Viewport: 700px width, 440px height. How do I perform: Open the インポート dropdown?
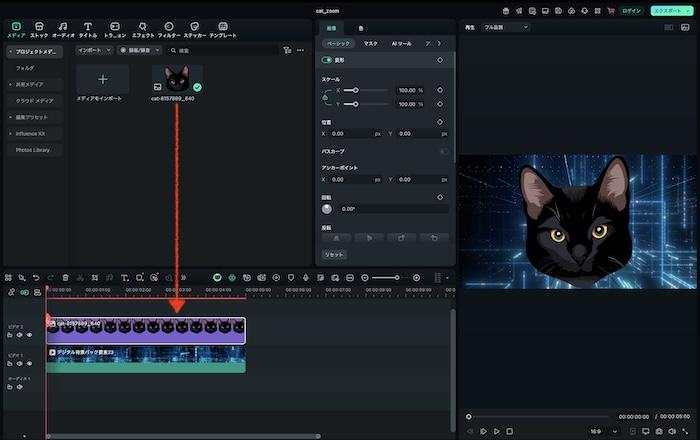click(x=95, y=49)
